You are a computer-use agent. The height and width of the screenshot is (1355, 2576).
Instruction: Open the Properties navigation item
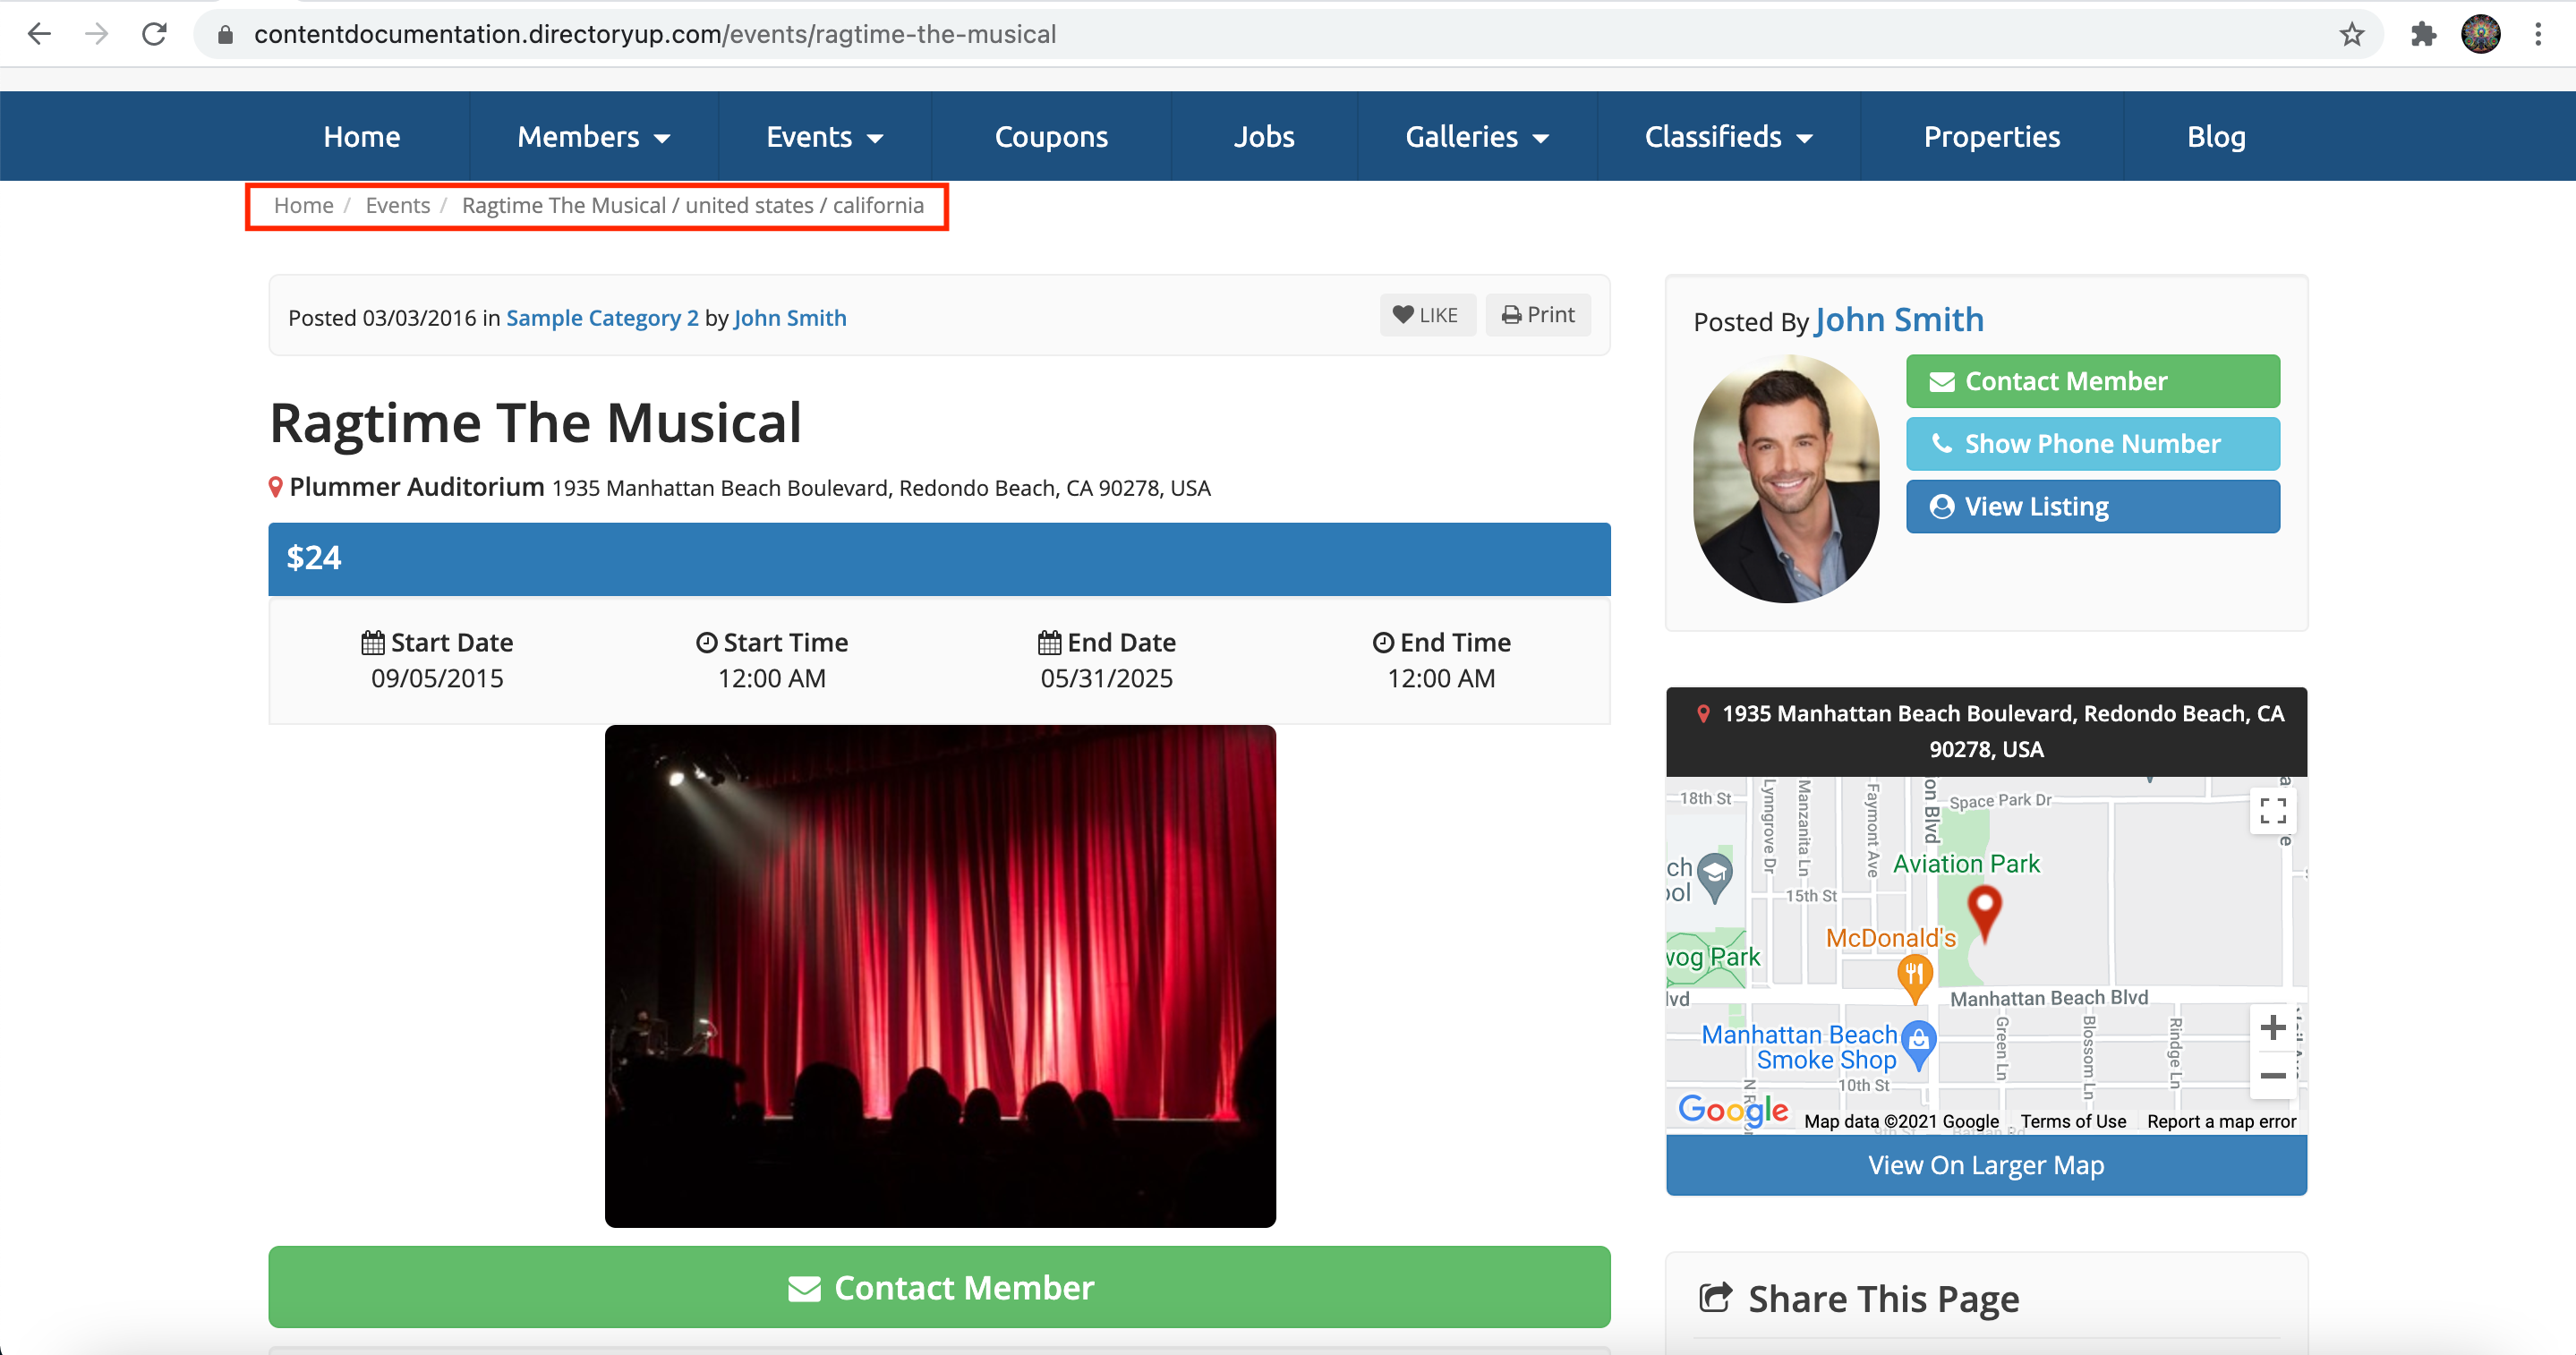point(1991,137)
